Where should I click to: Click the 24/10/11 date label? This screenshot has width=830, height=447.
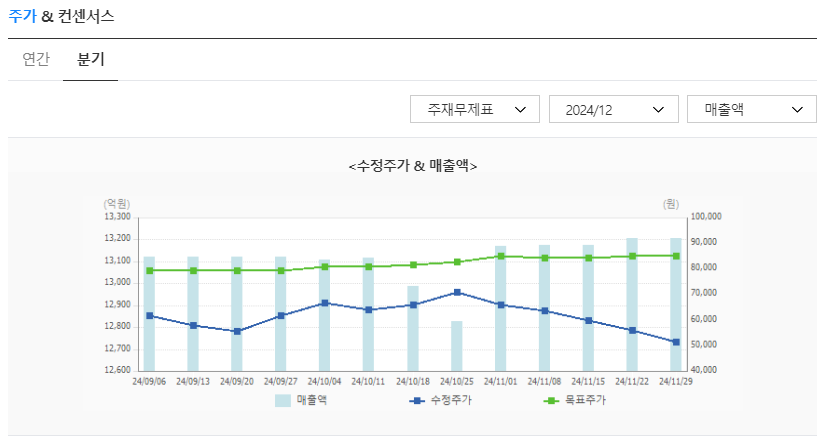coord(368,381)
